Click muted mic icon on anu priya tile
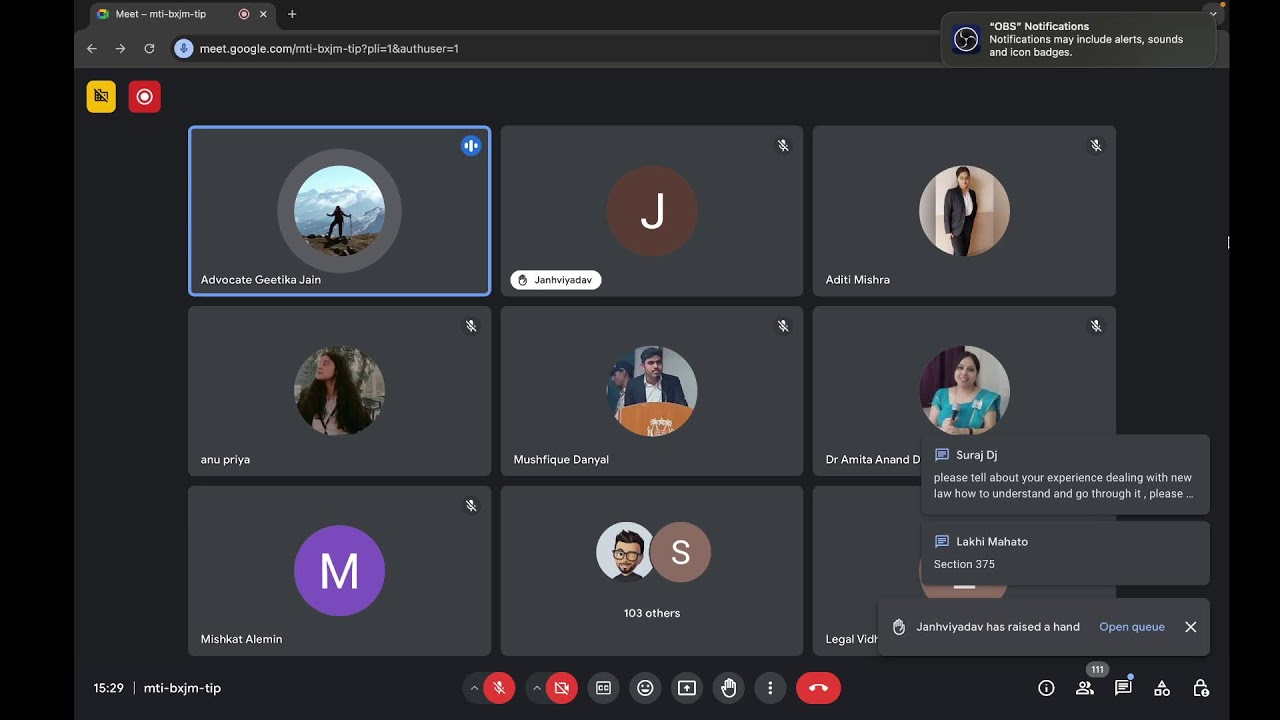1280x720 pixels. click(471, 326)
